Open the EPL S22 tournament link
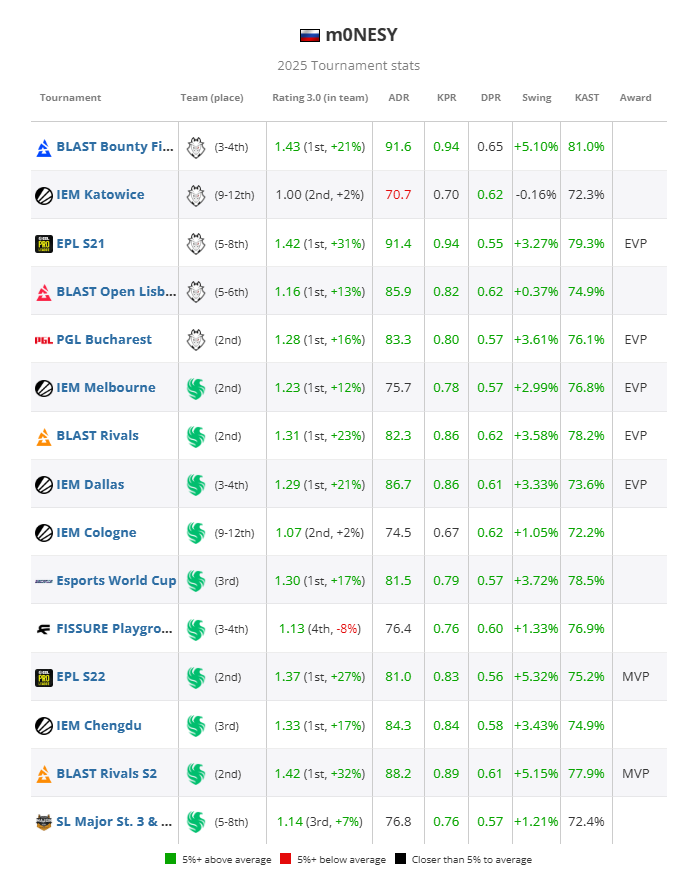The image size is (696, 886). click(x=81, y=677)
